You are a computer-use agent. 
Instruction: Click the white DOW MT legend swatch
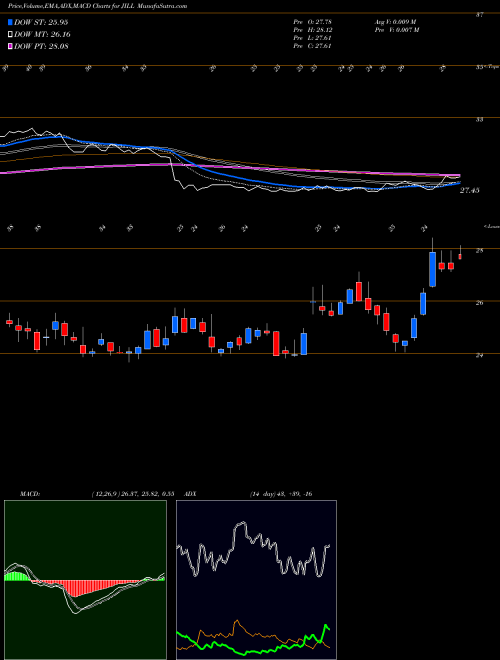coord(10,35)
